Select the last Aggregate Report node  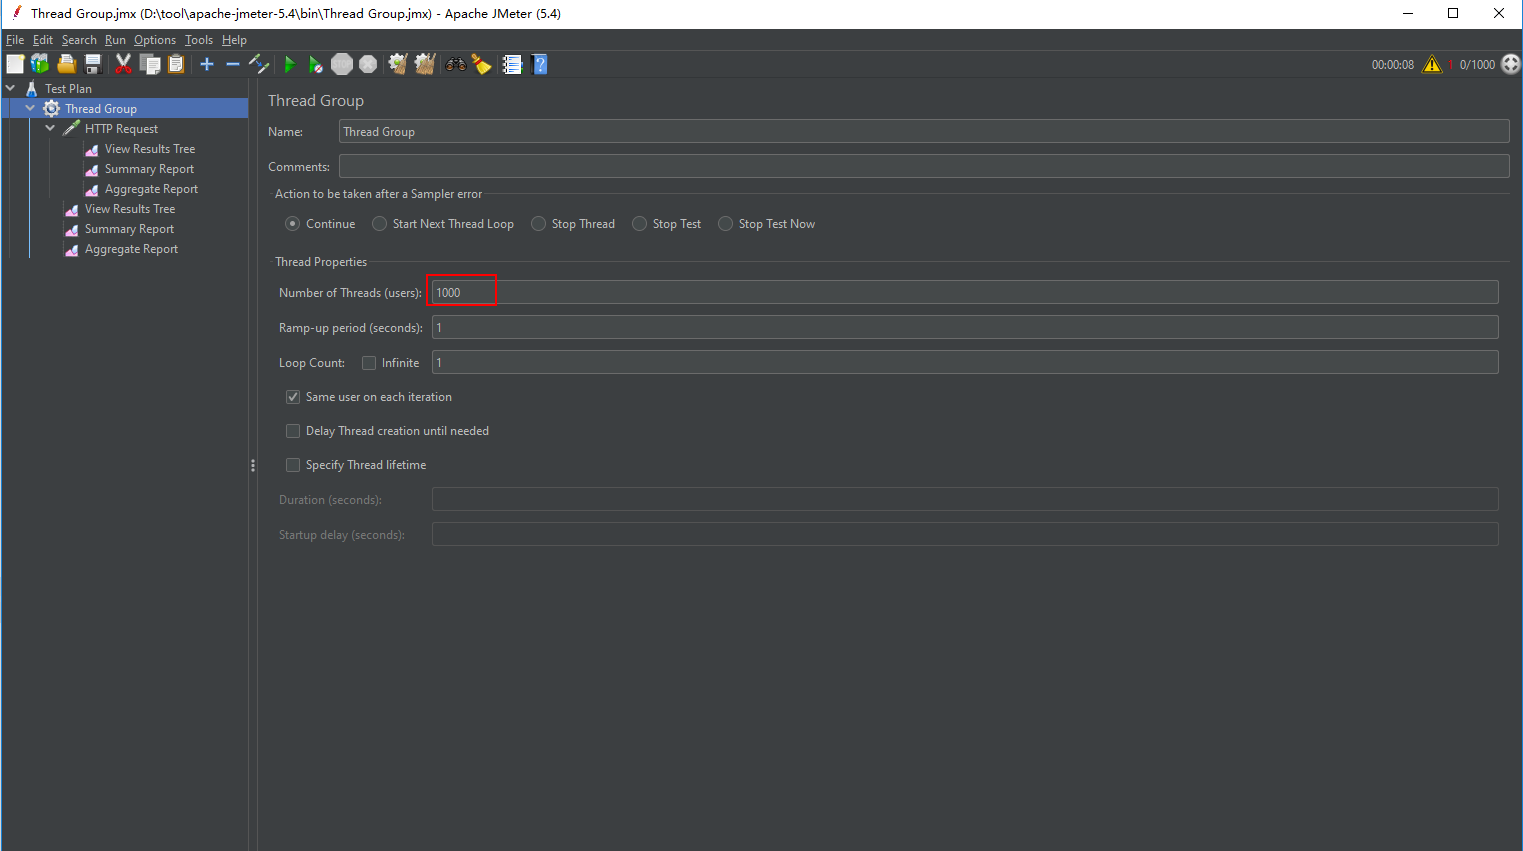(x=131, y=249)
